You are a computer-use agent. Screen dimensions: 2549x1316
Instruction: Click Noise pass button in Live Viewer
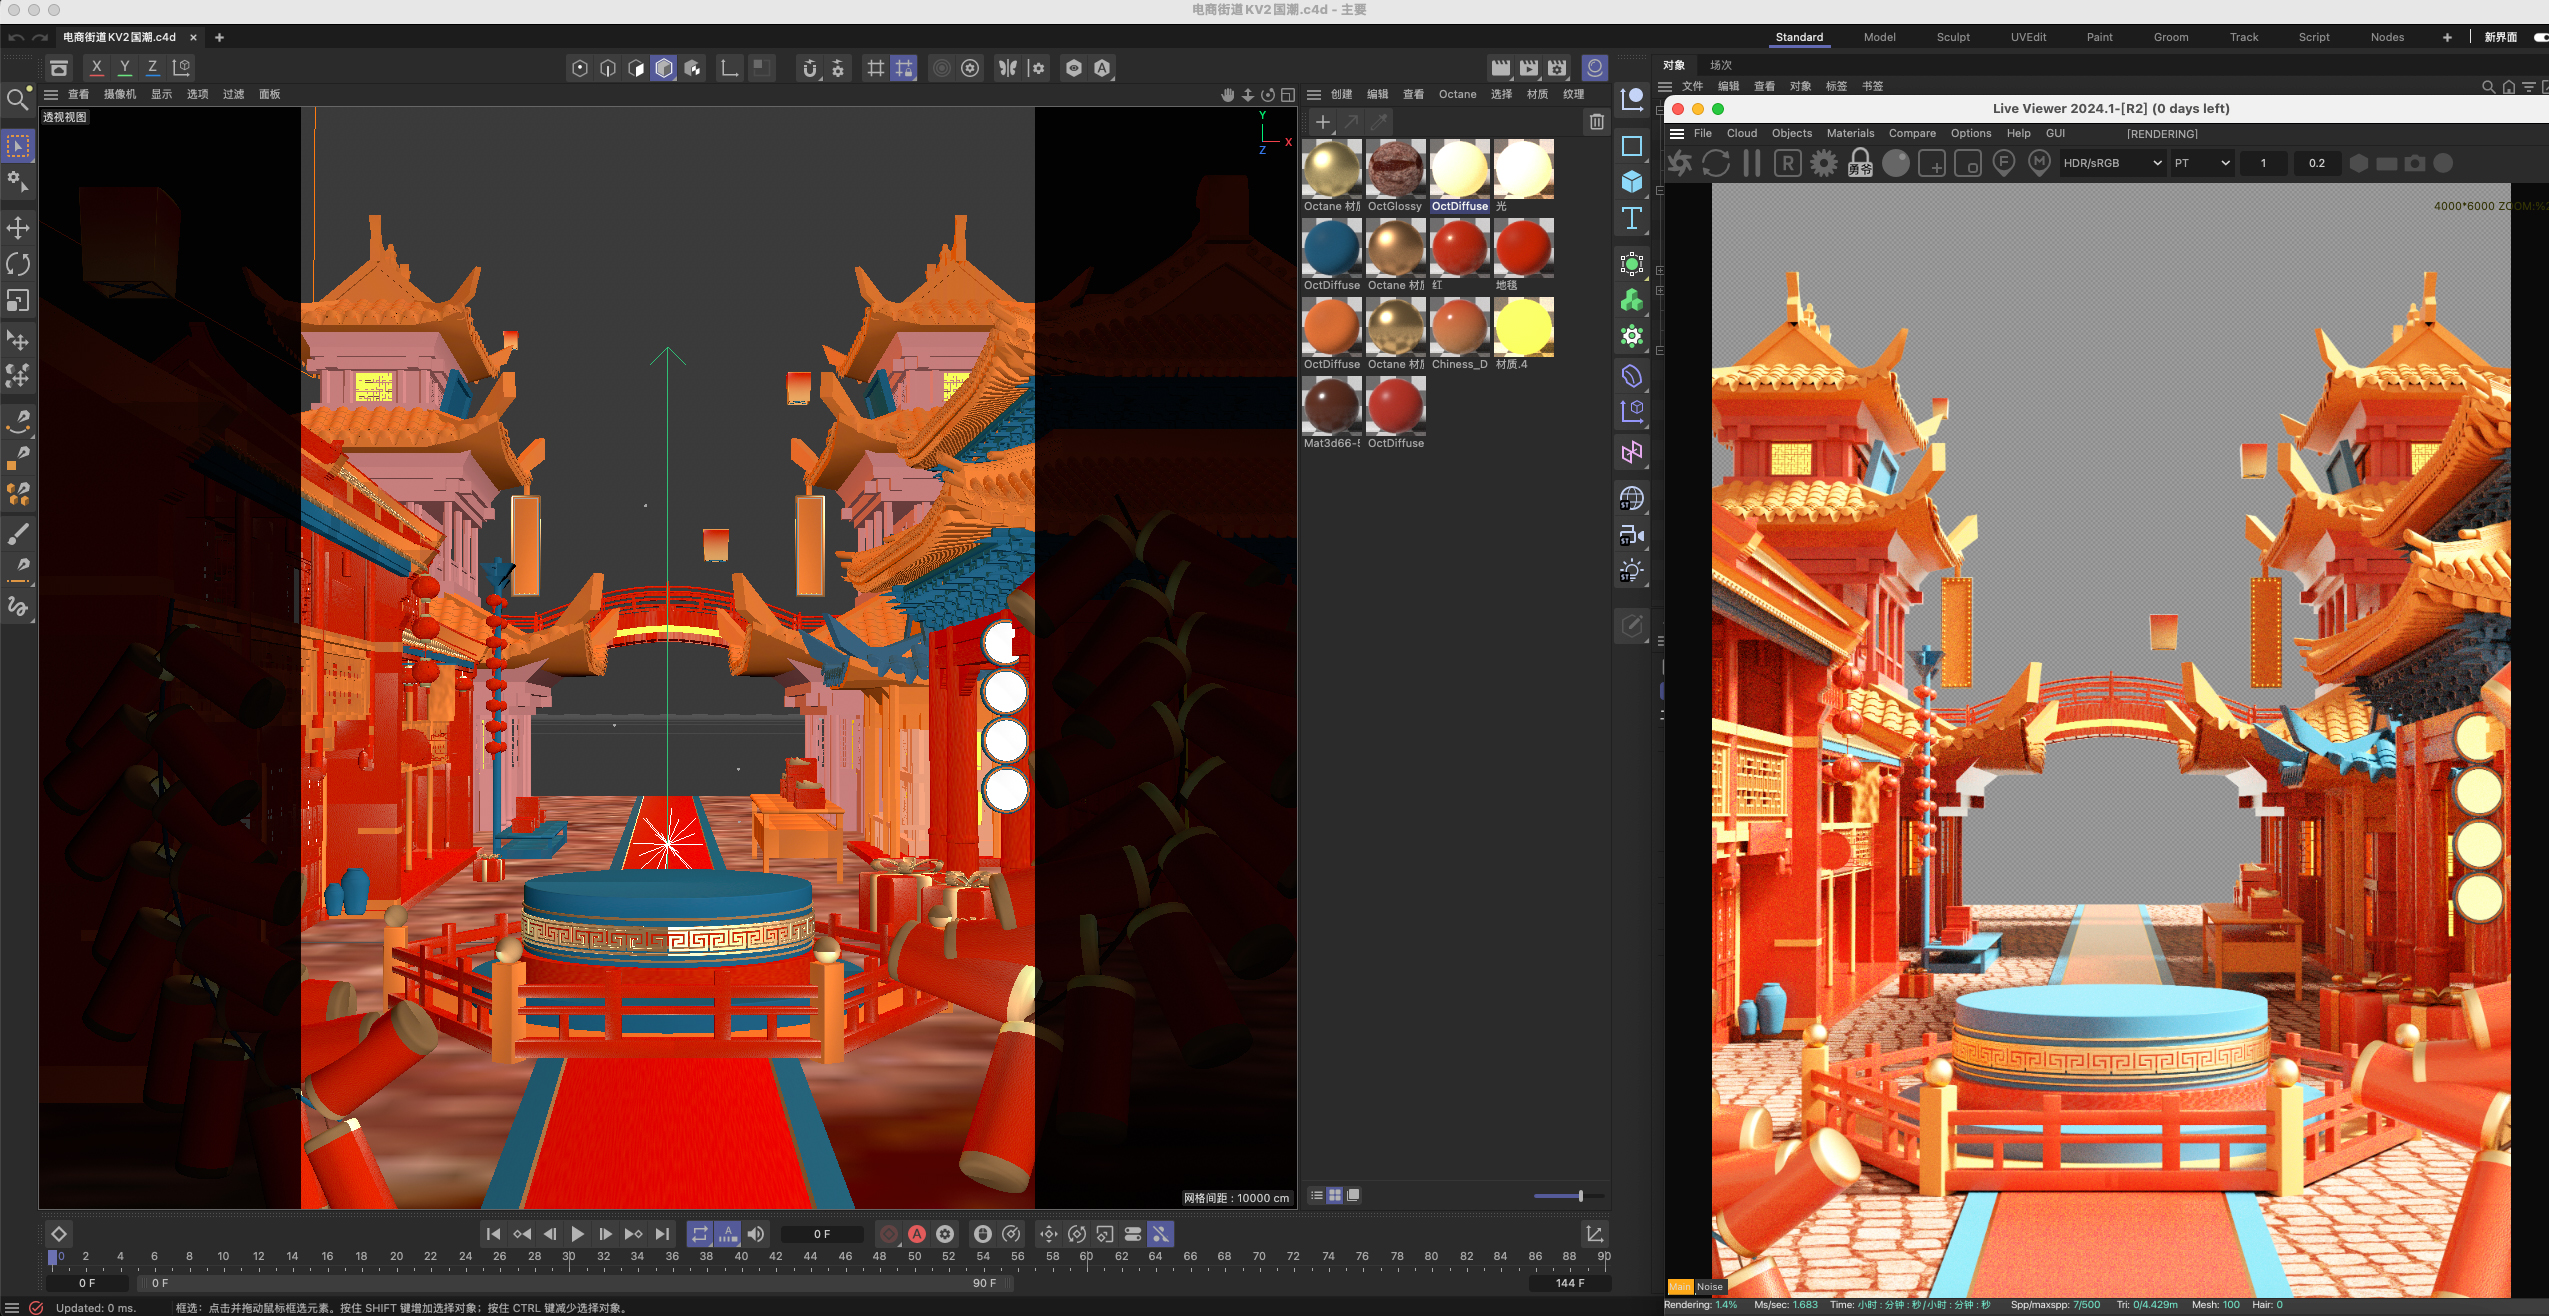tap(1709, 1287)
